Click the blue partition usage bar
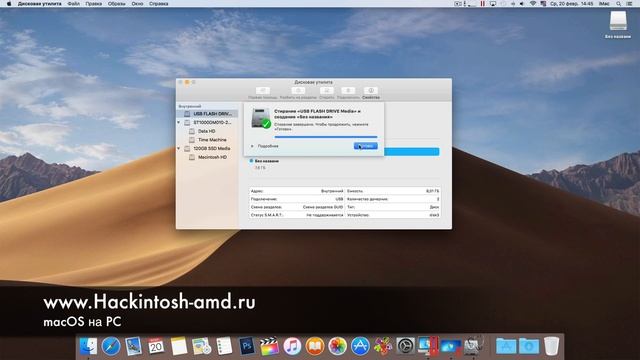This screenshot has width=640, height=360. [411, 152]
